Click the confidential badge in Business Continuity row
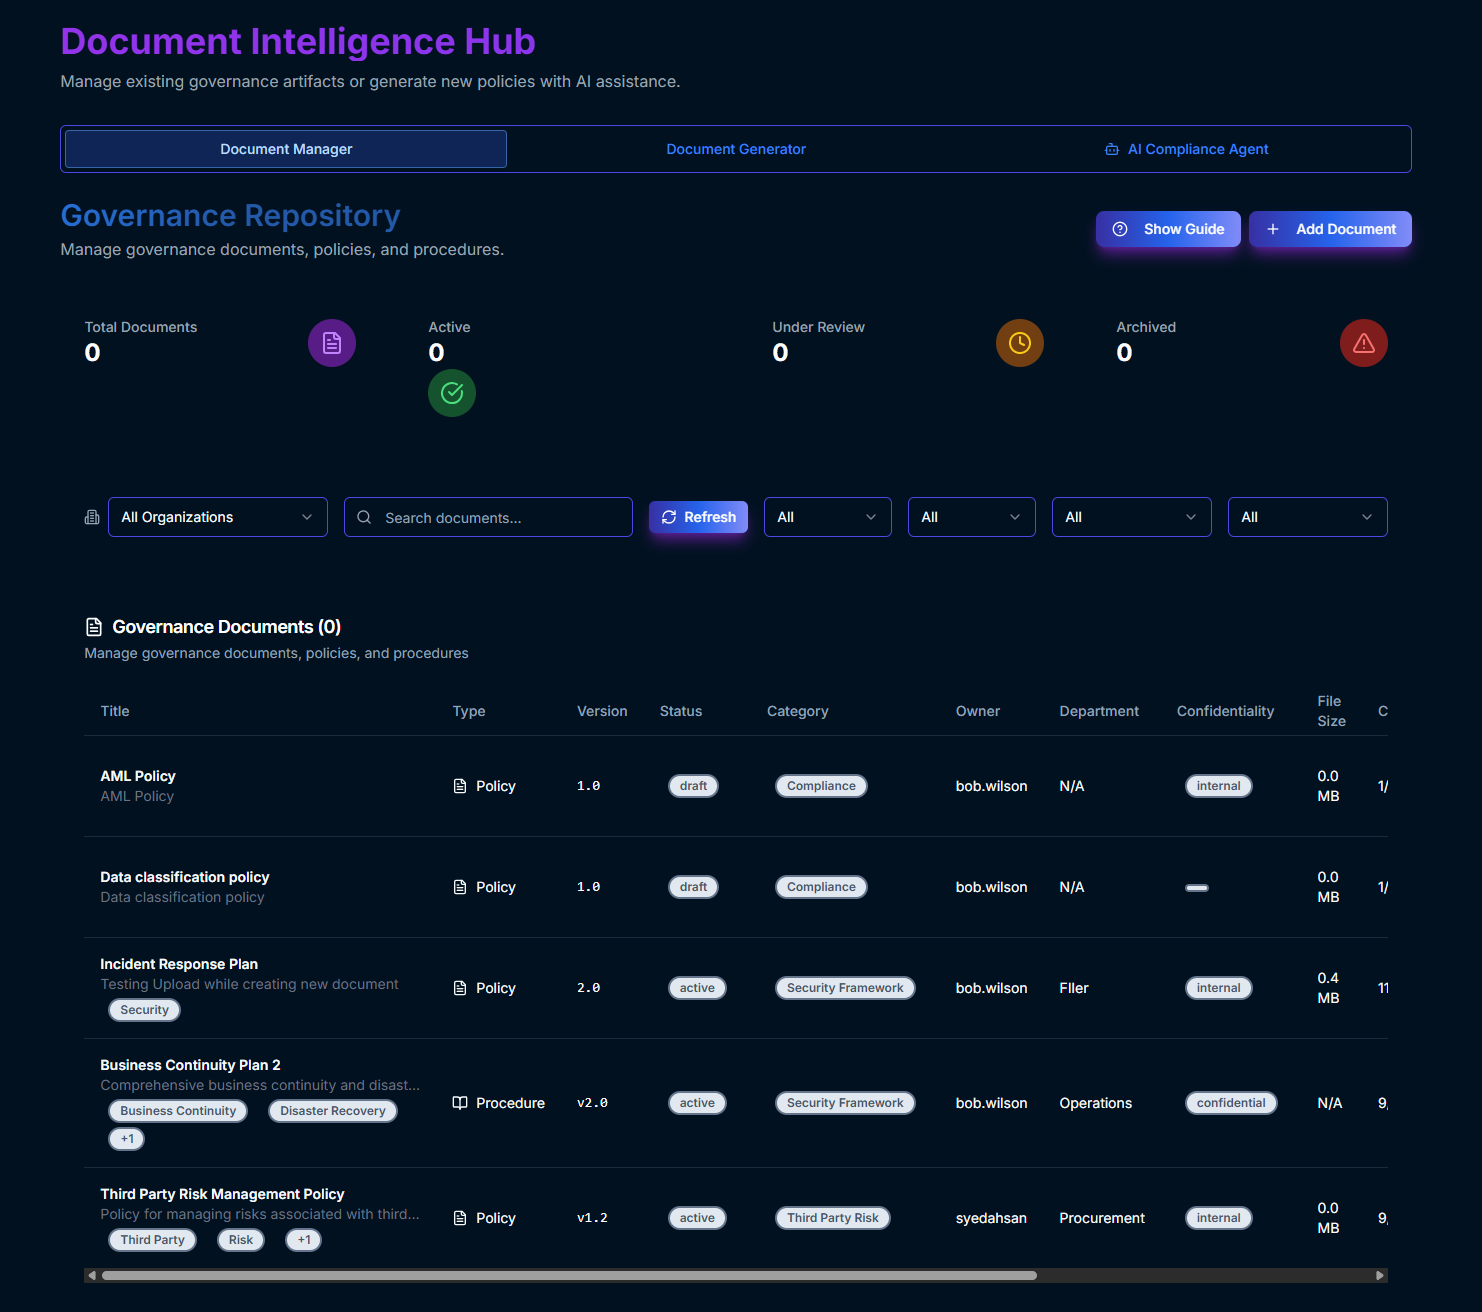Viewport: 1482px width, 1312px height. (x=1231, y=1103)
